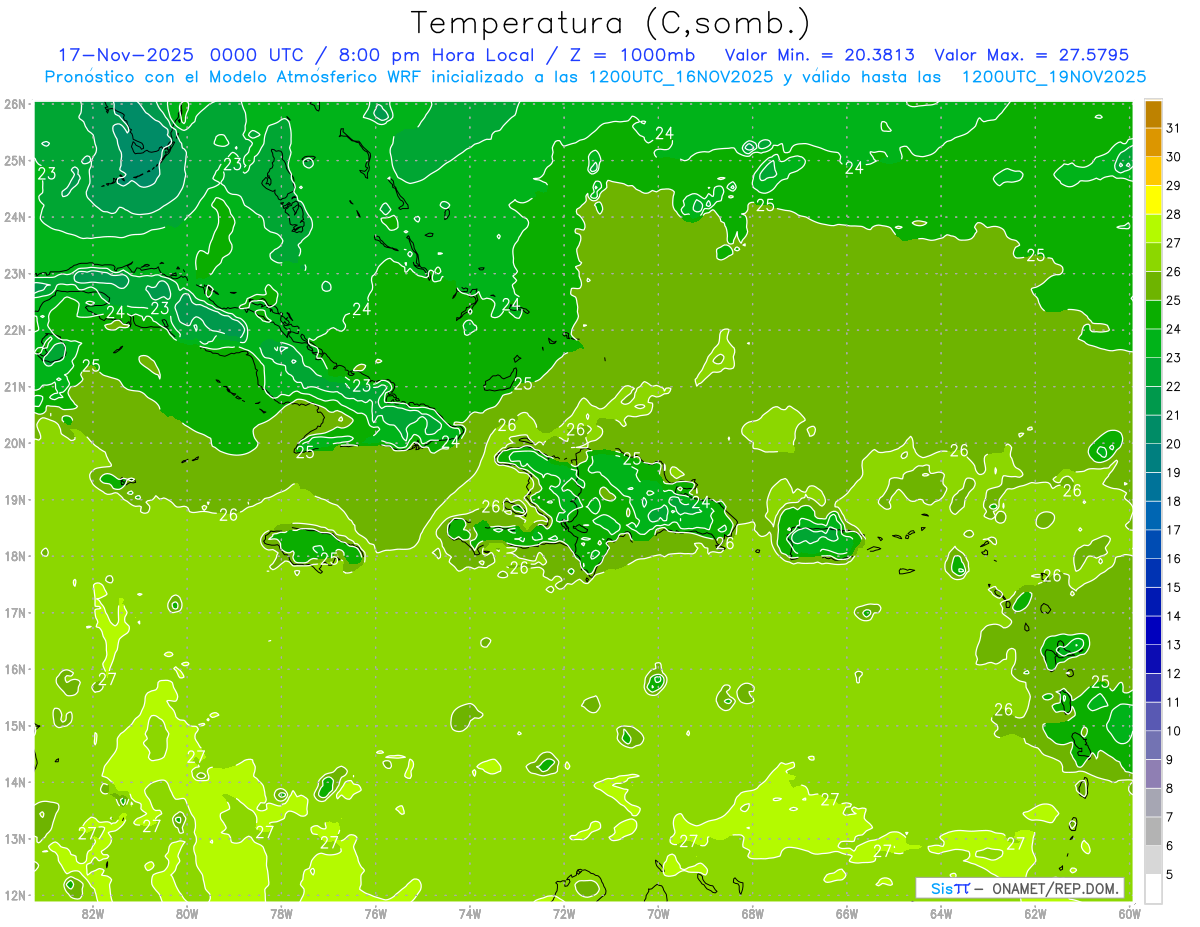Click the dark orange swatch above 31
Image resolution: width=1200 pixels, height=927 pixels.
click(1153, 113)
